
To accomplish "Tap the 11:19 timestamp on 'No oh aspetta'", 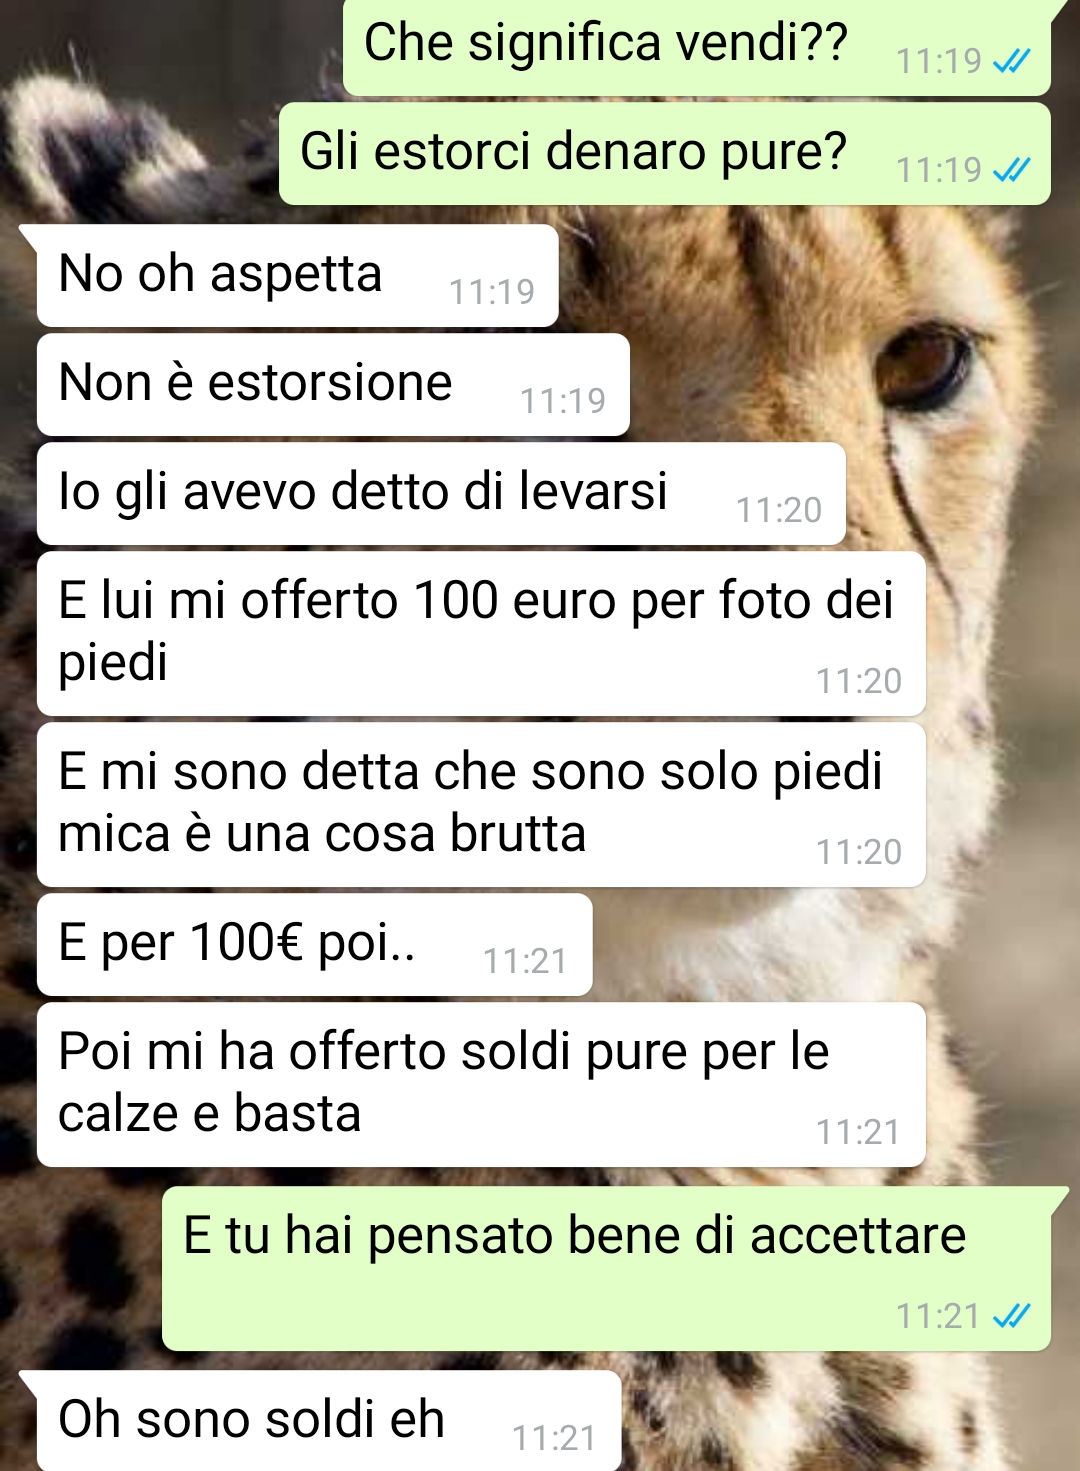I will click(492, 292).
